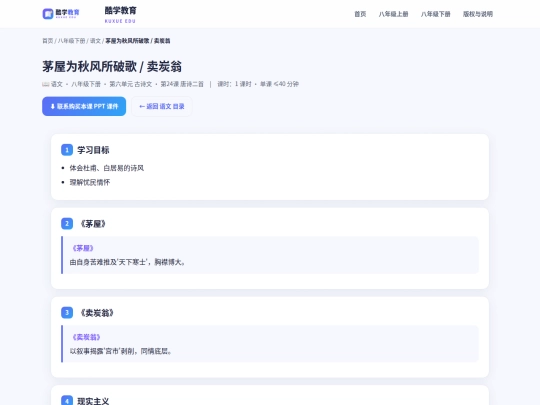Click the number 3 badge beside 《卖炭翁》
The image size is (540, 405).
click(67, 313)
